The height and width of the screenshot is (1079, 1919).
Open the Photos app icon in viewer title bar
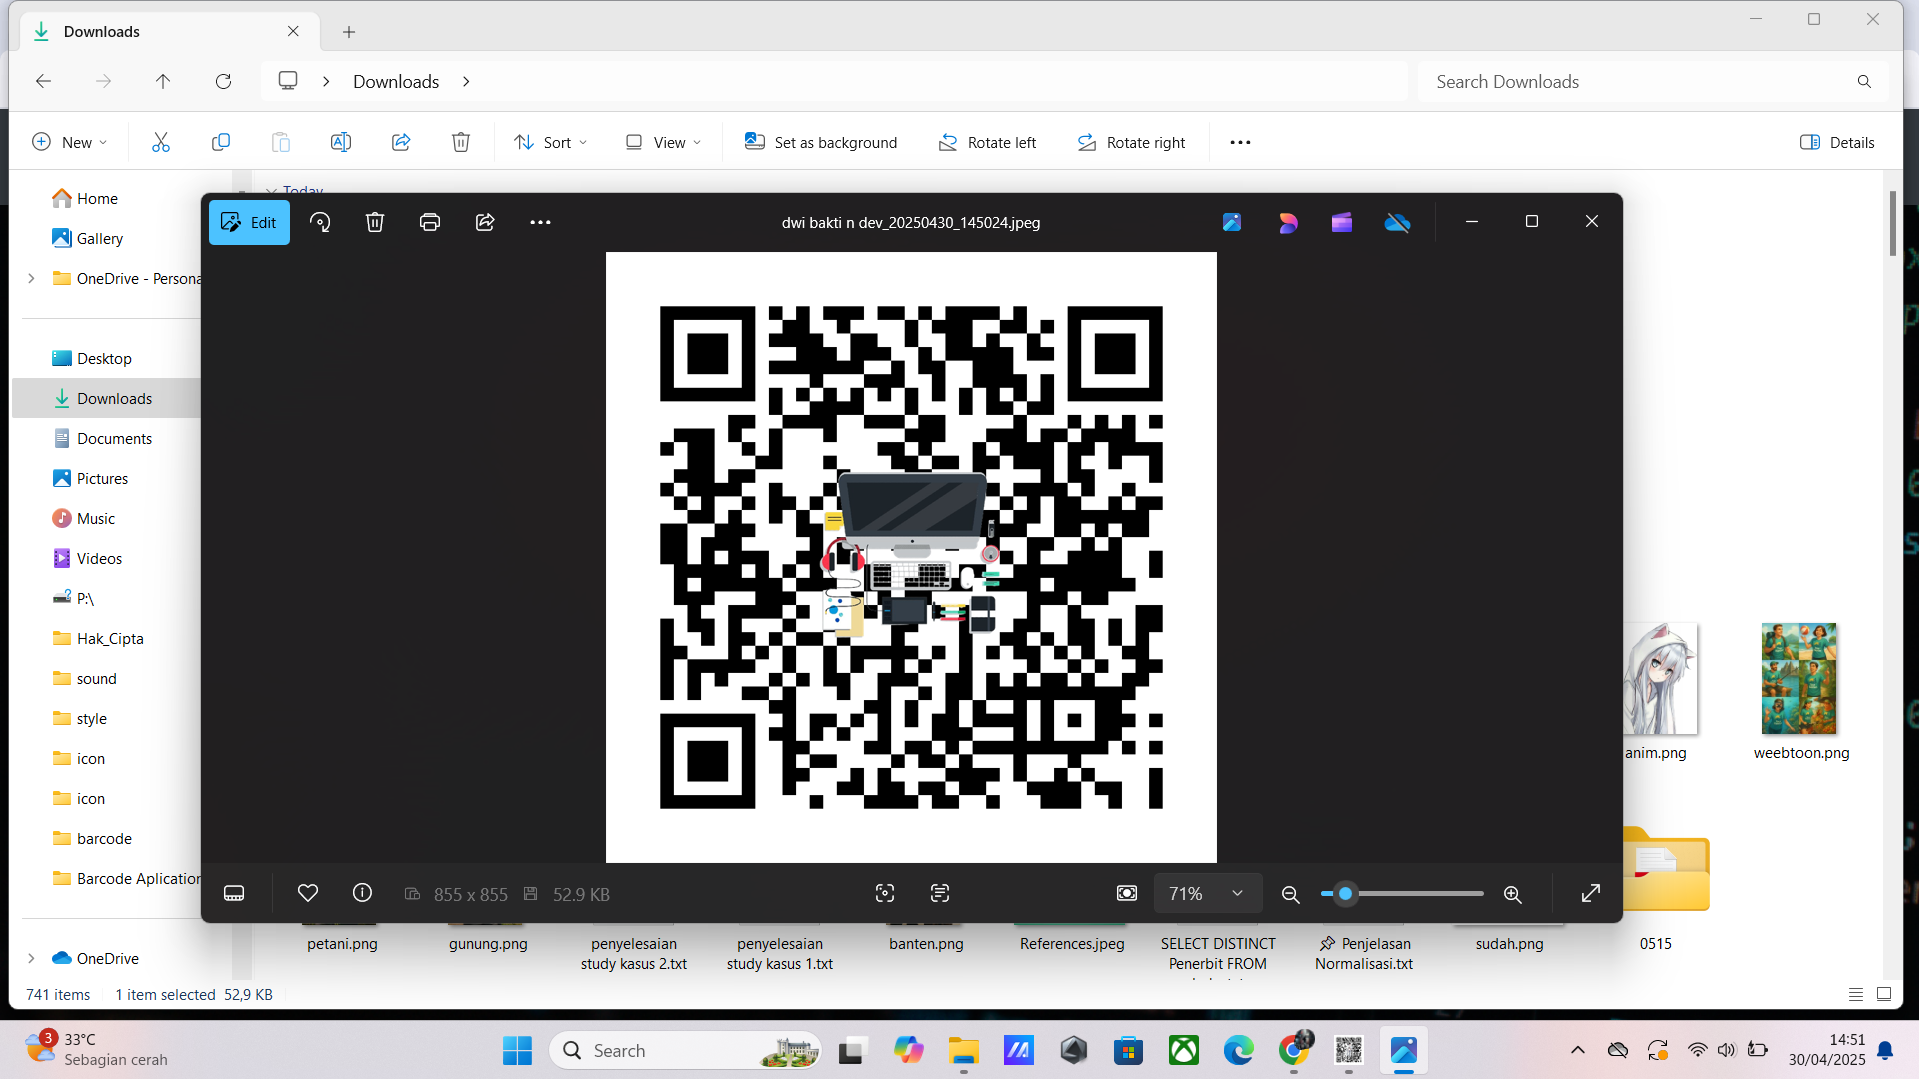coord(1232,222)
